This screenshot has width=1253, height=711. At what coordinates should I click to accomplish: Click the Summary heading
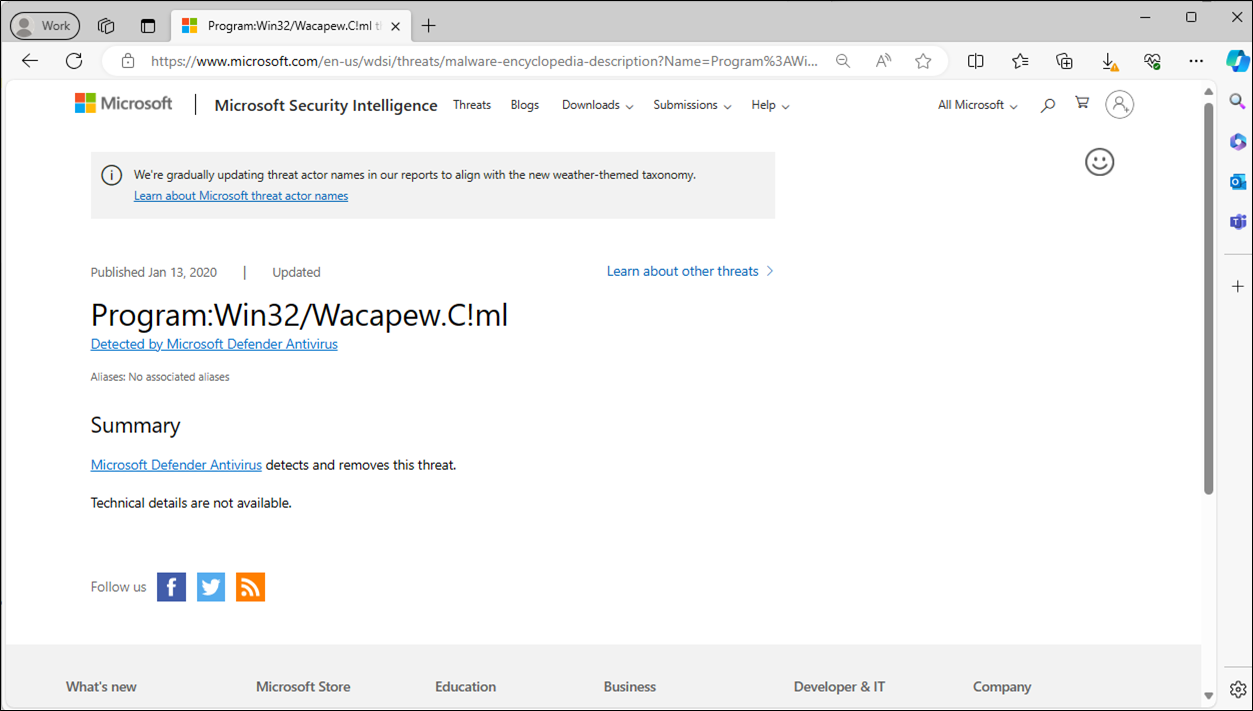135,425
